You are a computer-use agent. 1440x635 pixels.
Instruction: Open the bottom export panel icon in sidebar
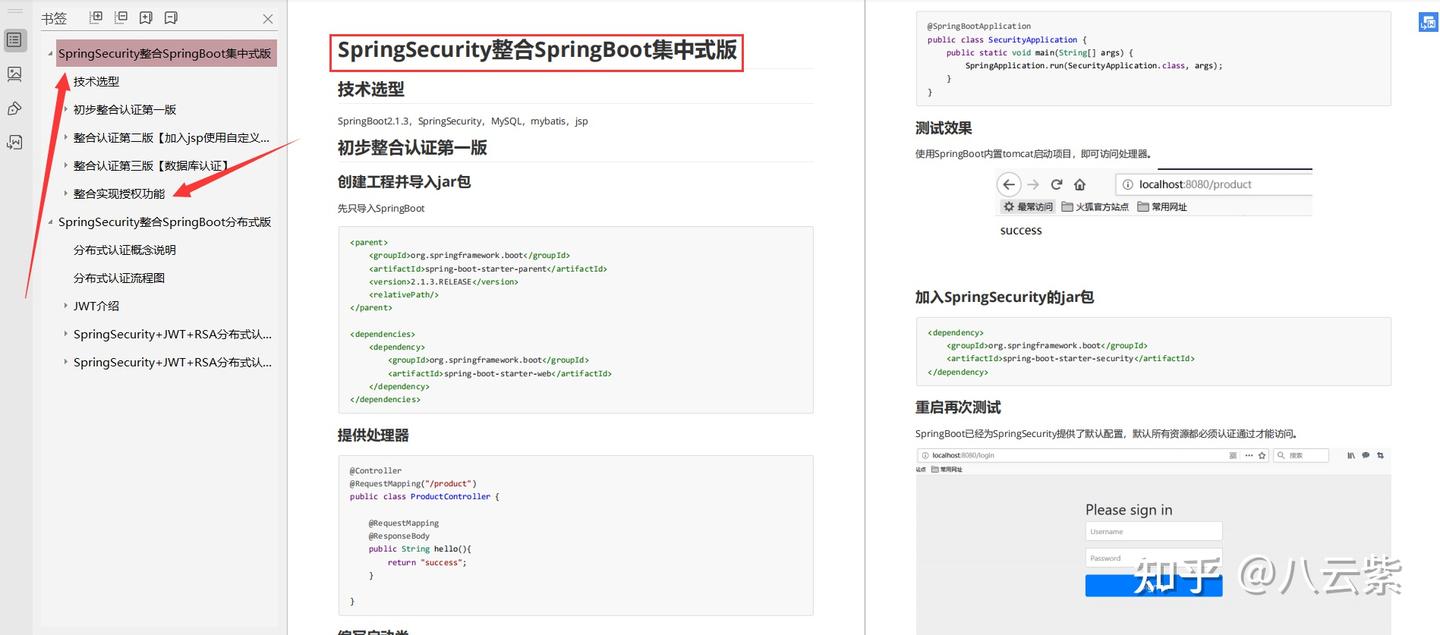point(14,142)
